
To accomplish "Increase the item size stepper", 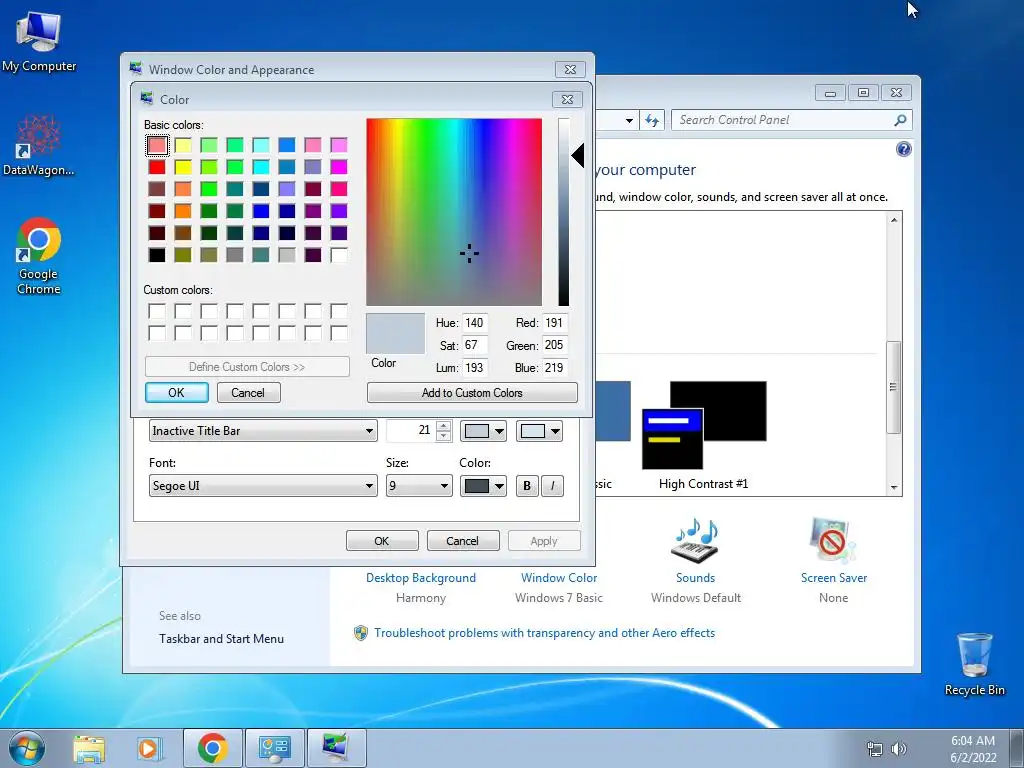I will [443, 426].
